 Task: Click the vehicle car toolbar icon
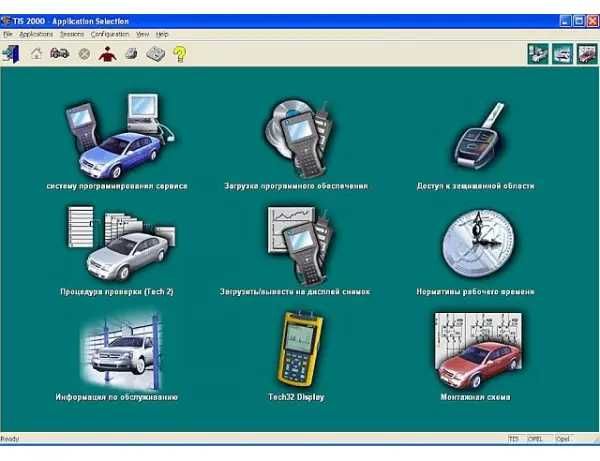tap(60, 53)
